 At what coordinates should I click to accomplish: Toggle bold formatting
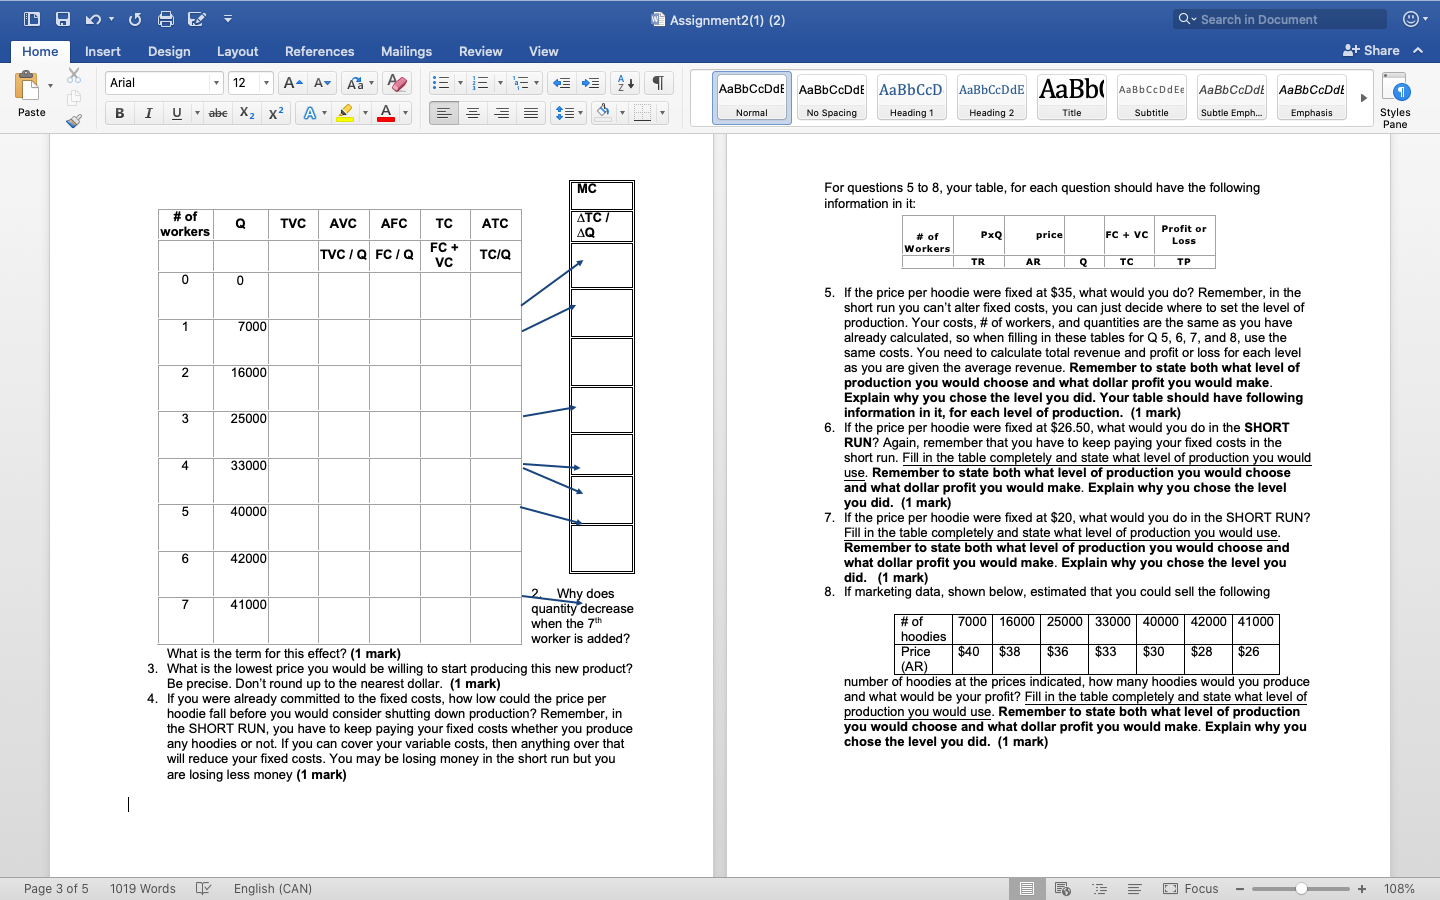coord(120,113)
